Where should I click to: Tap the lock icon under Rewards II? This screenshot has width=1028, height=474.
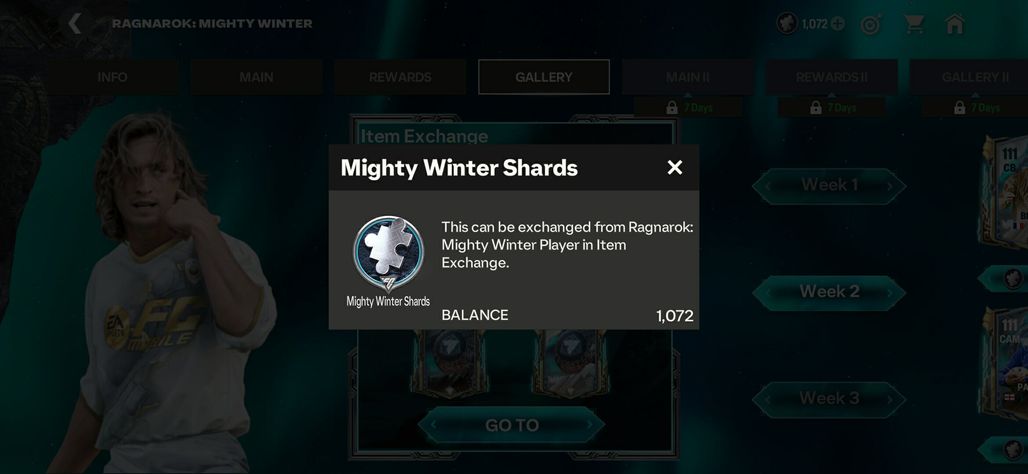pyautogui.click(x=816, y=107)
